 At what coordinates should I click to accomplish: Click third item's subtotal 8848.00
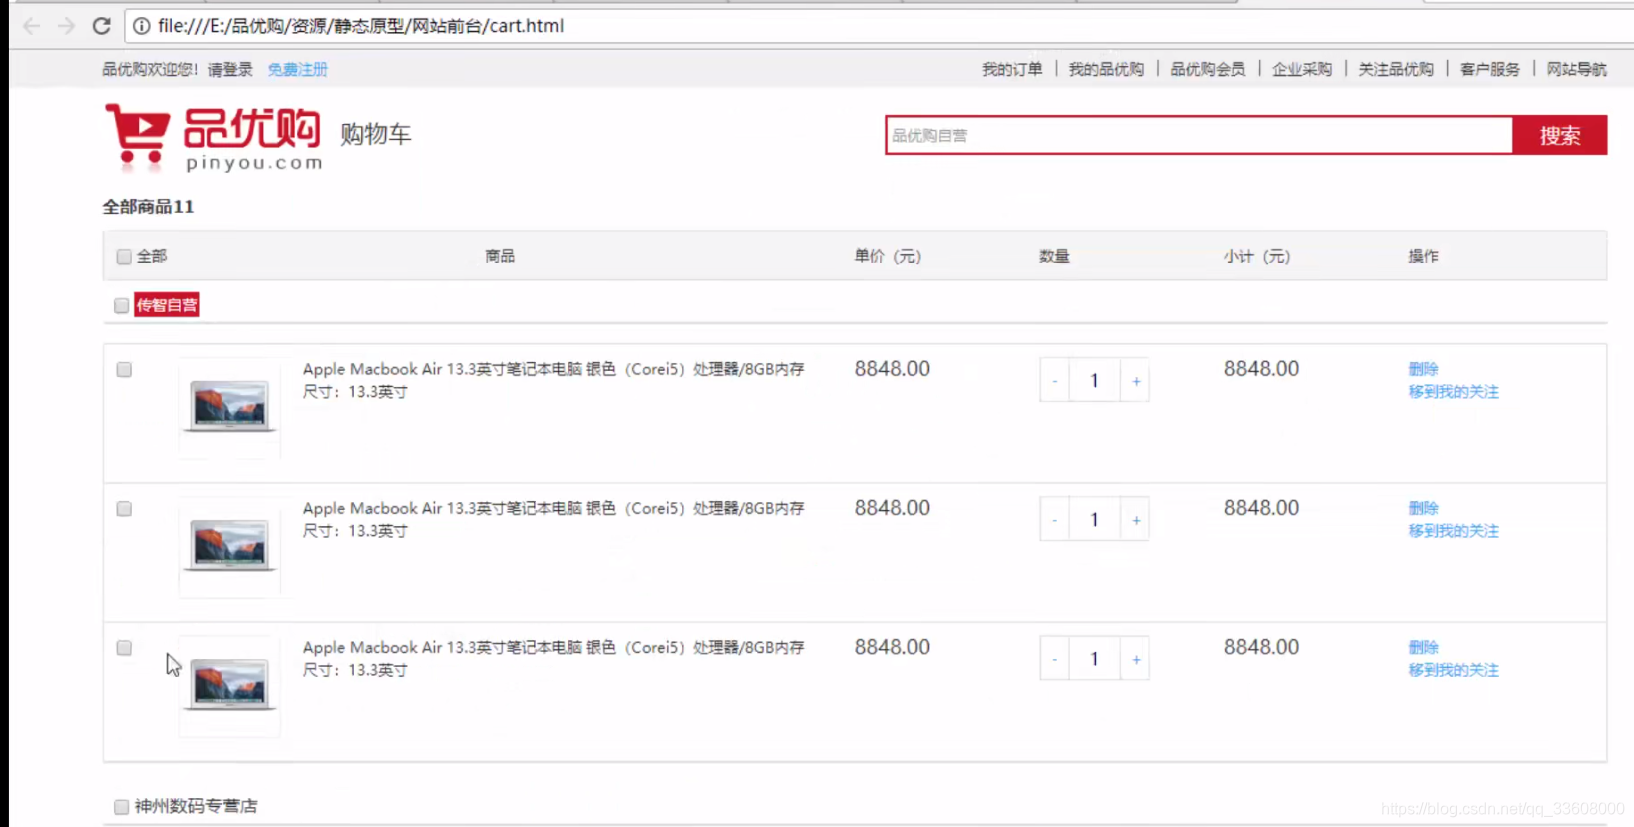click(1261, 647)
